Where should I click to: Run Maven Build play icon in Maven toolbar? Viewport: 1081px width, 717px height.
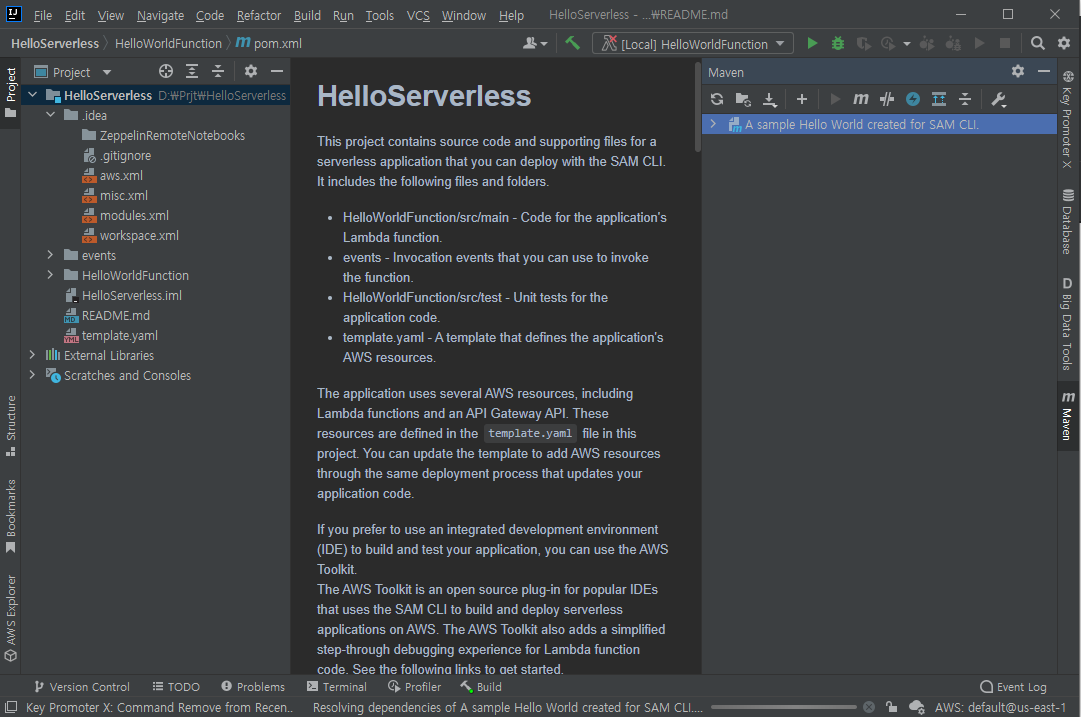[x=835, y=99]
